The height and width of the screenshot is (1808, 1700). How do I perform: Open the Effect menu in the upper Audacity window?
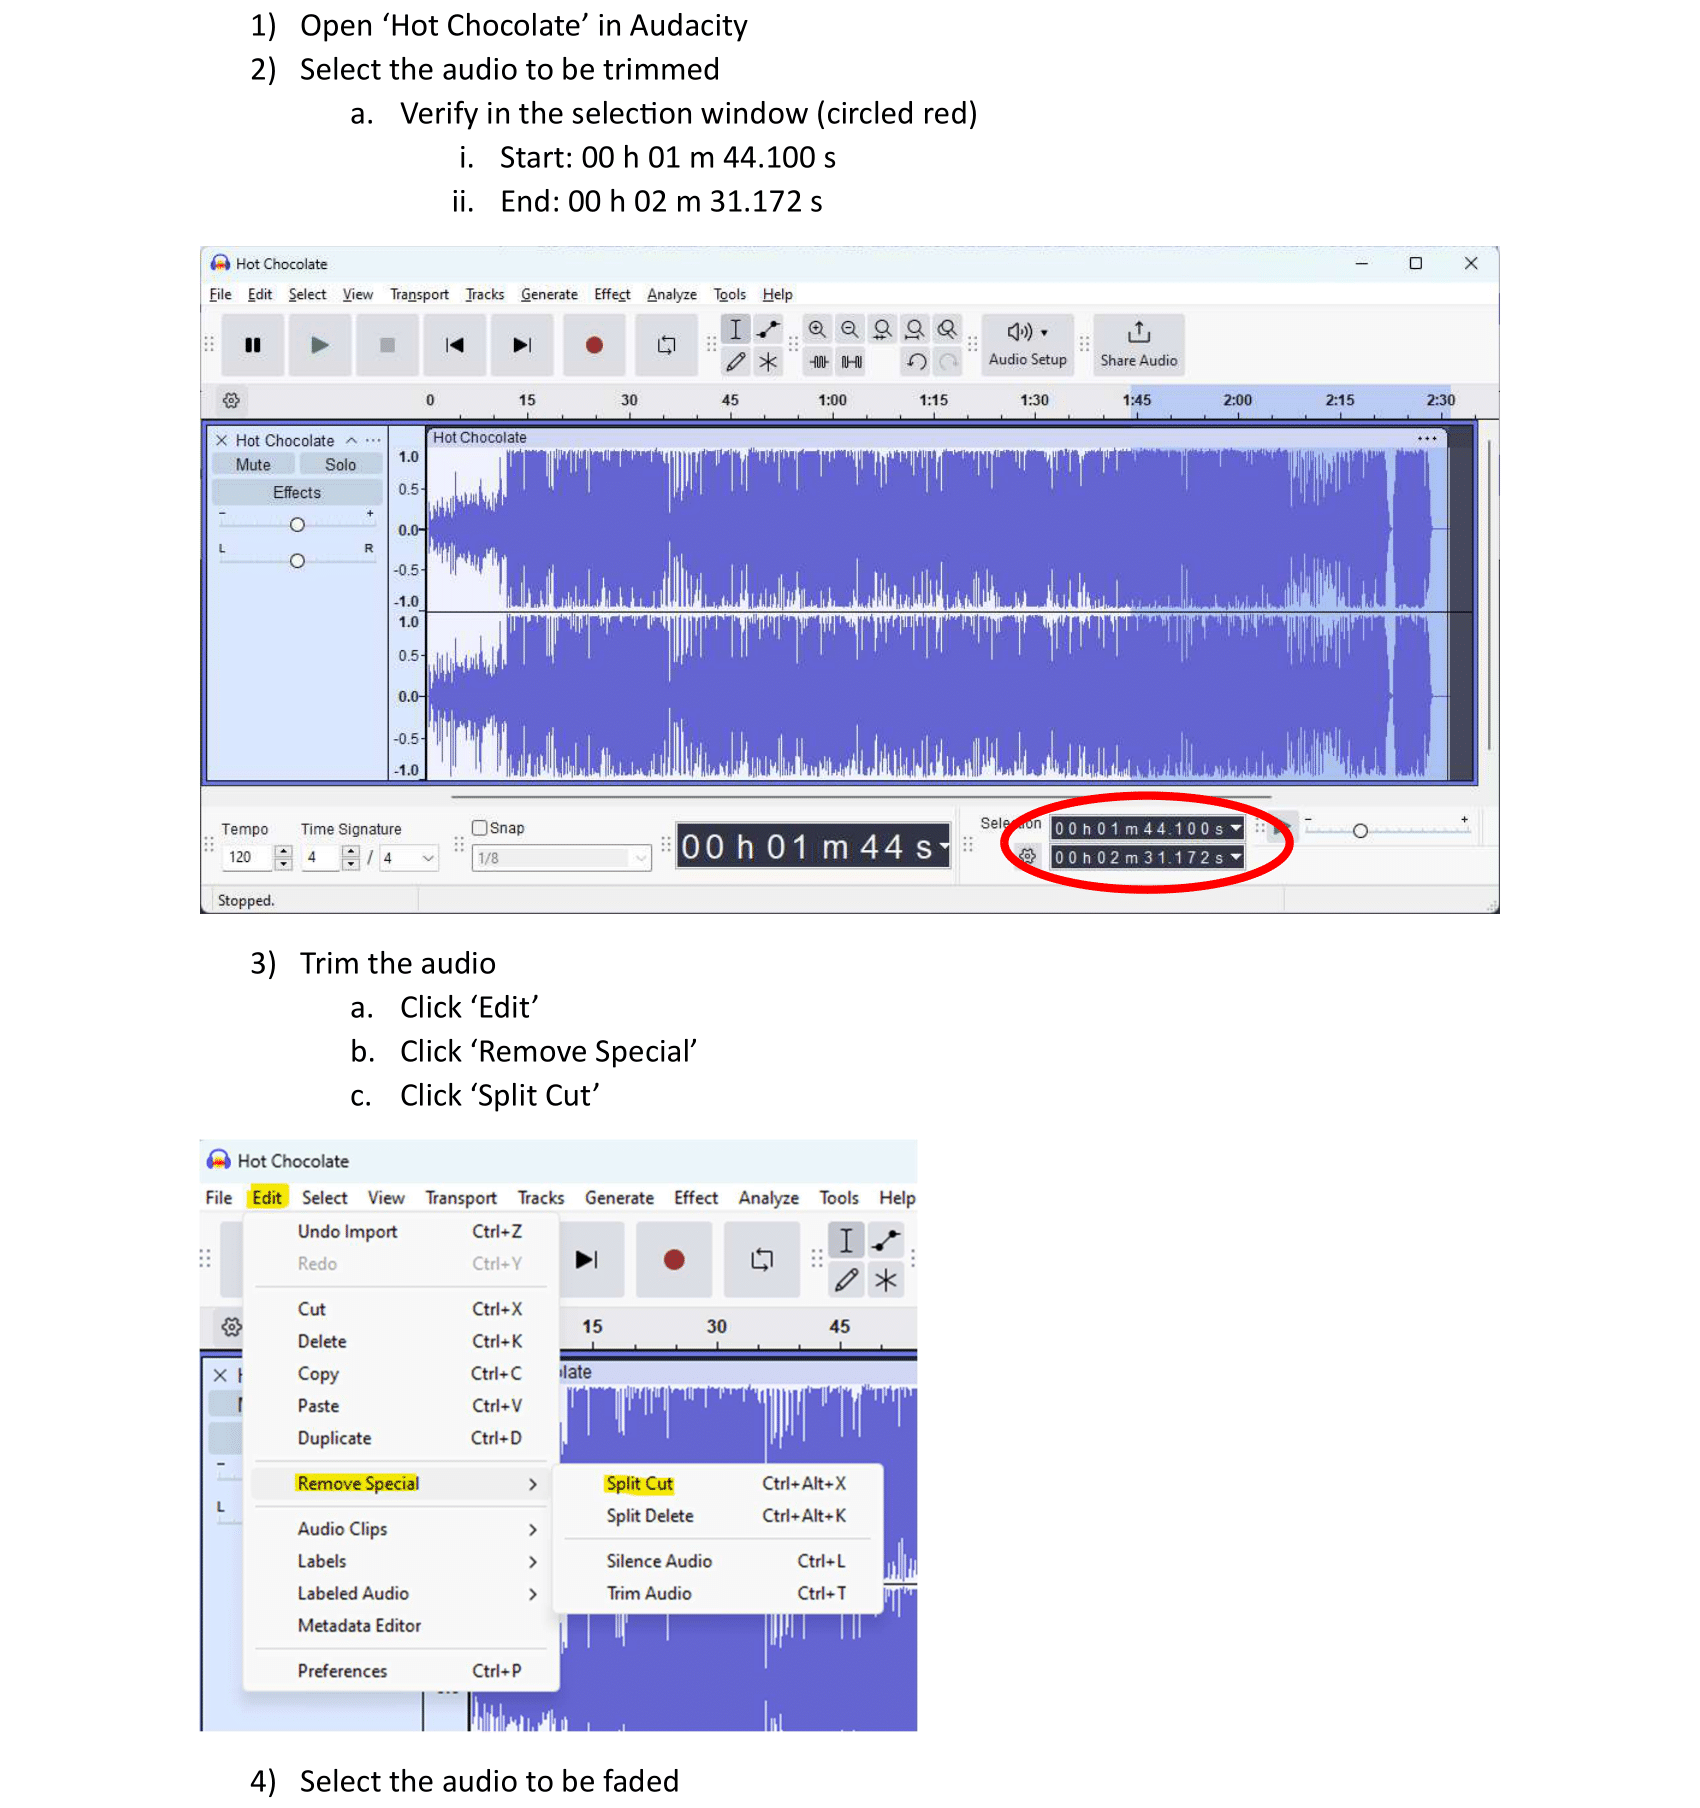click(612, 294)
